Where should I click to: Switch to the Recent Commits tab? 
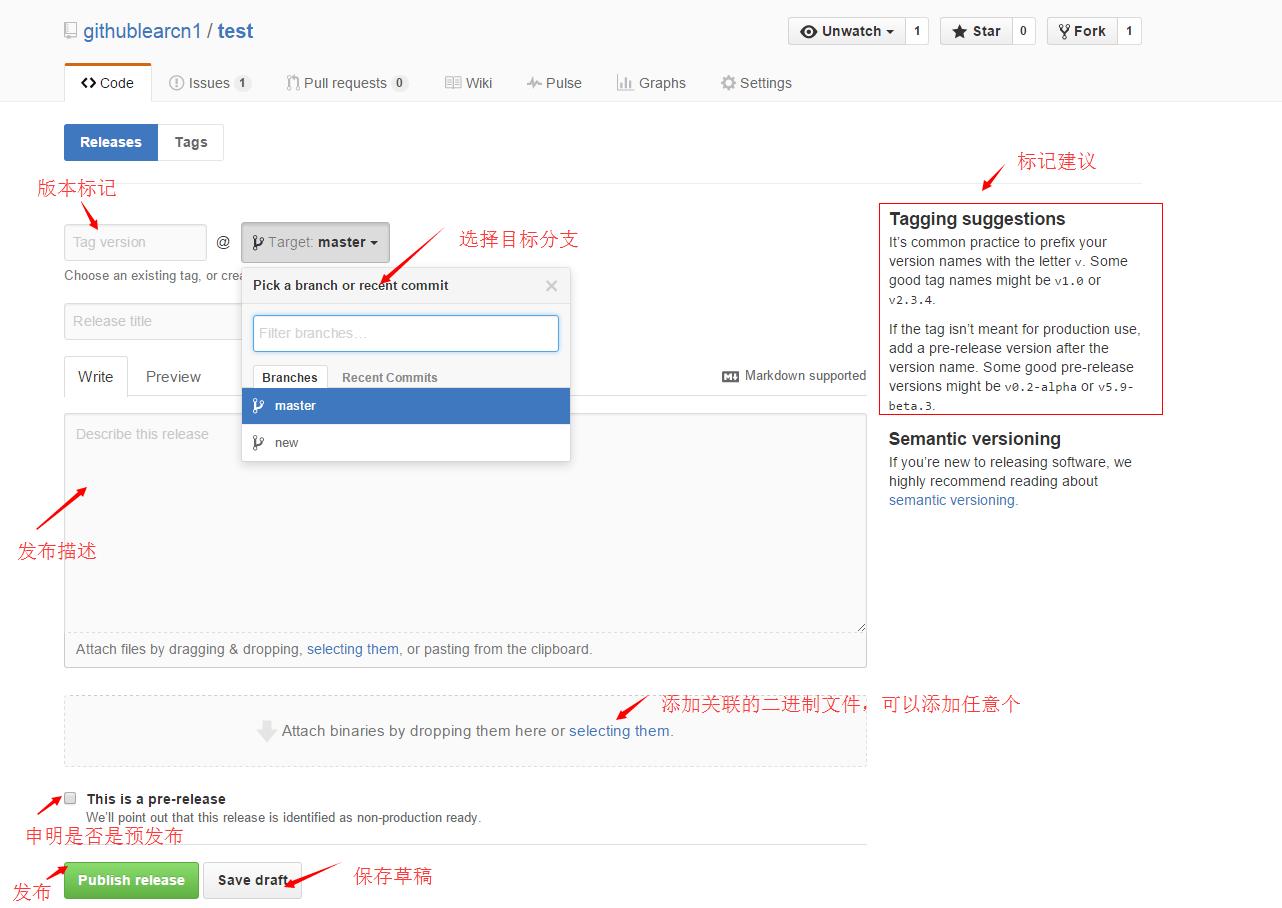(389, 377)
